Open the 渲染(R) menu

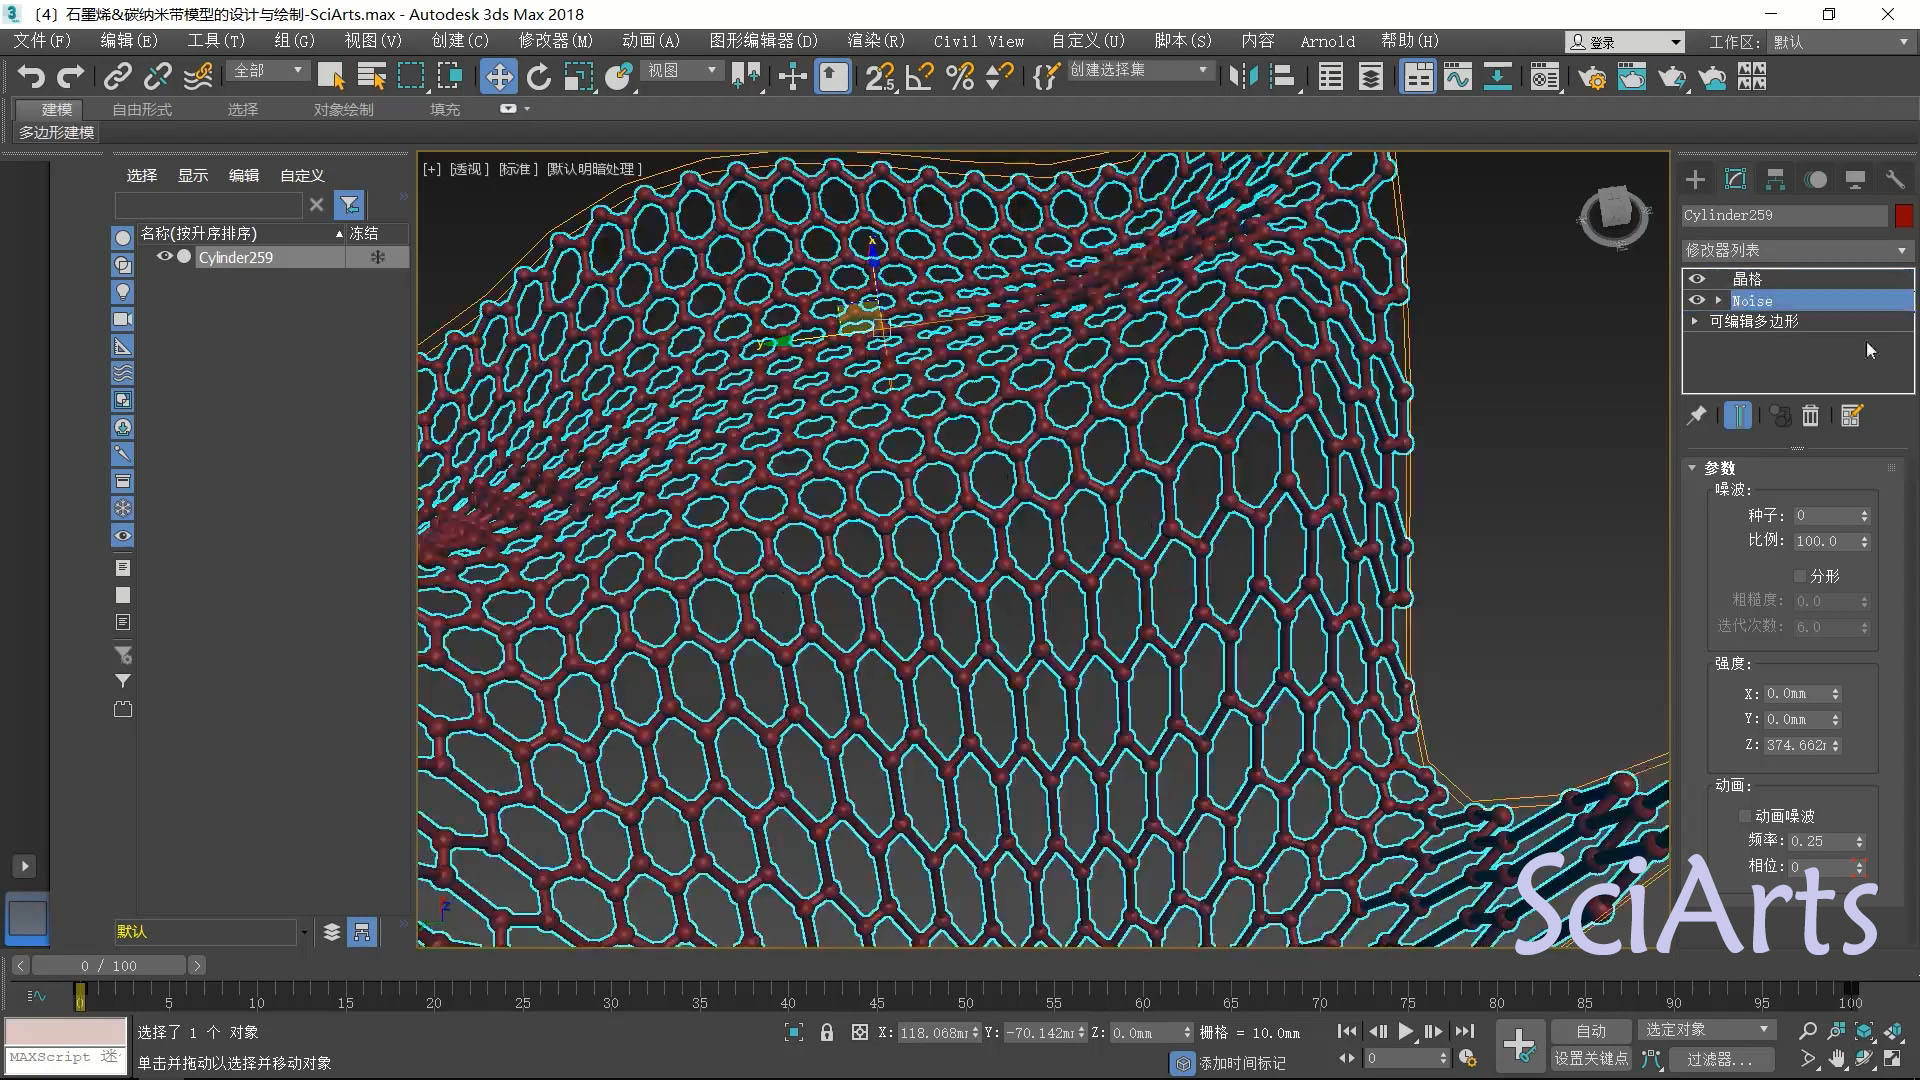tap(875, 41)
